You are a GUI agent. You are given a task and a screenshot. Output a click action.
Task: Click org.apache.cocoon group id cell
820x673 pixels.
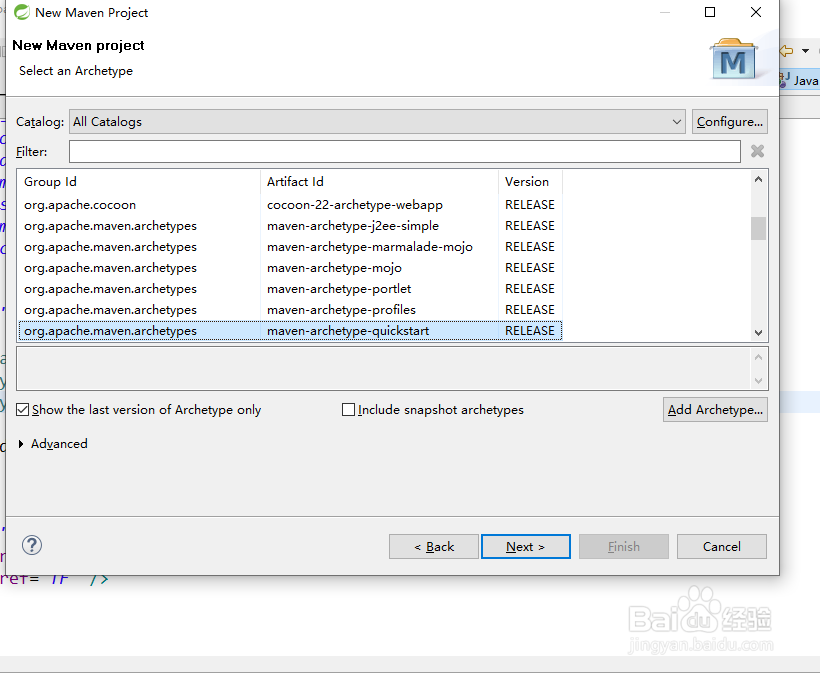click(80, 205)
